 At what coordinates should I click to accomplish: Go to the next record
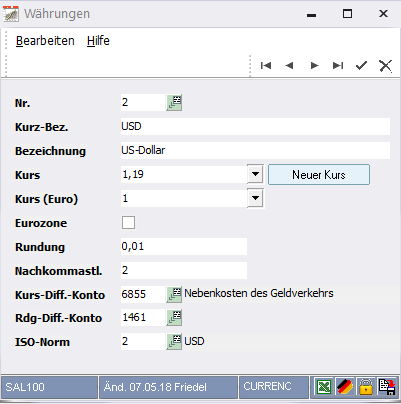coord(314,65)
